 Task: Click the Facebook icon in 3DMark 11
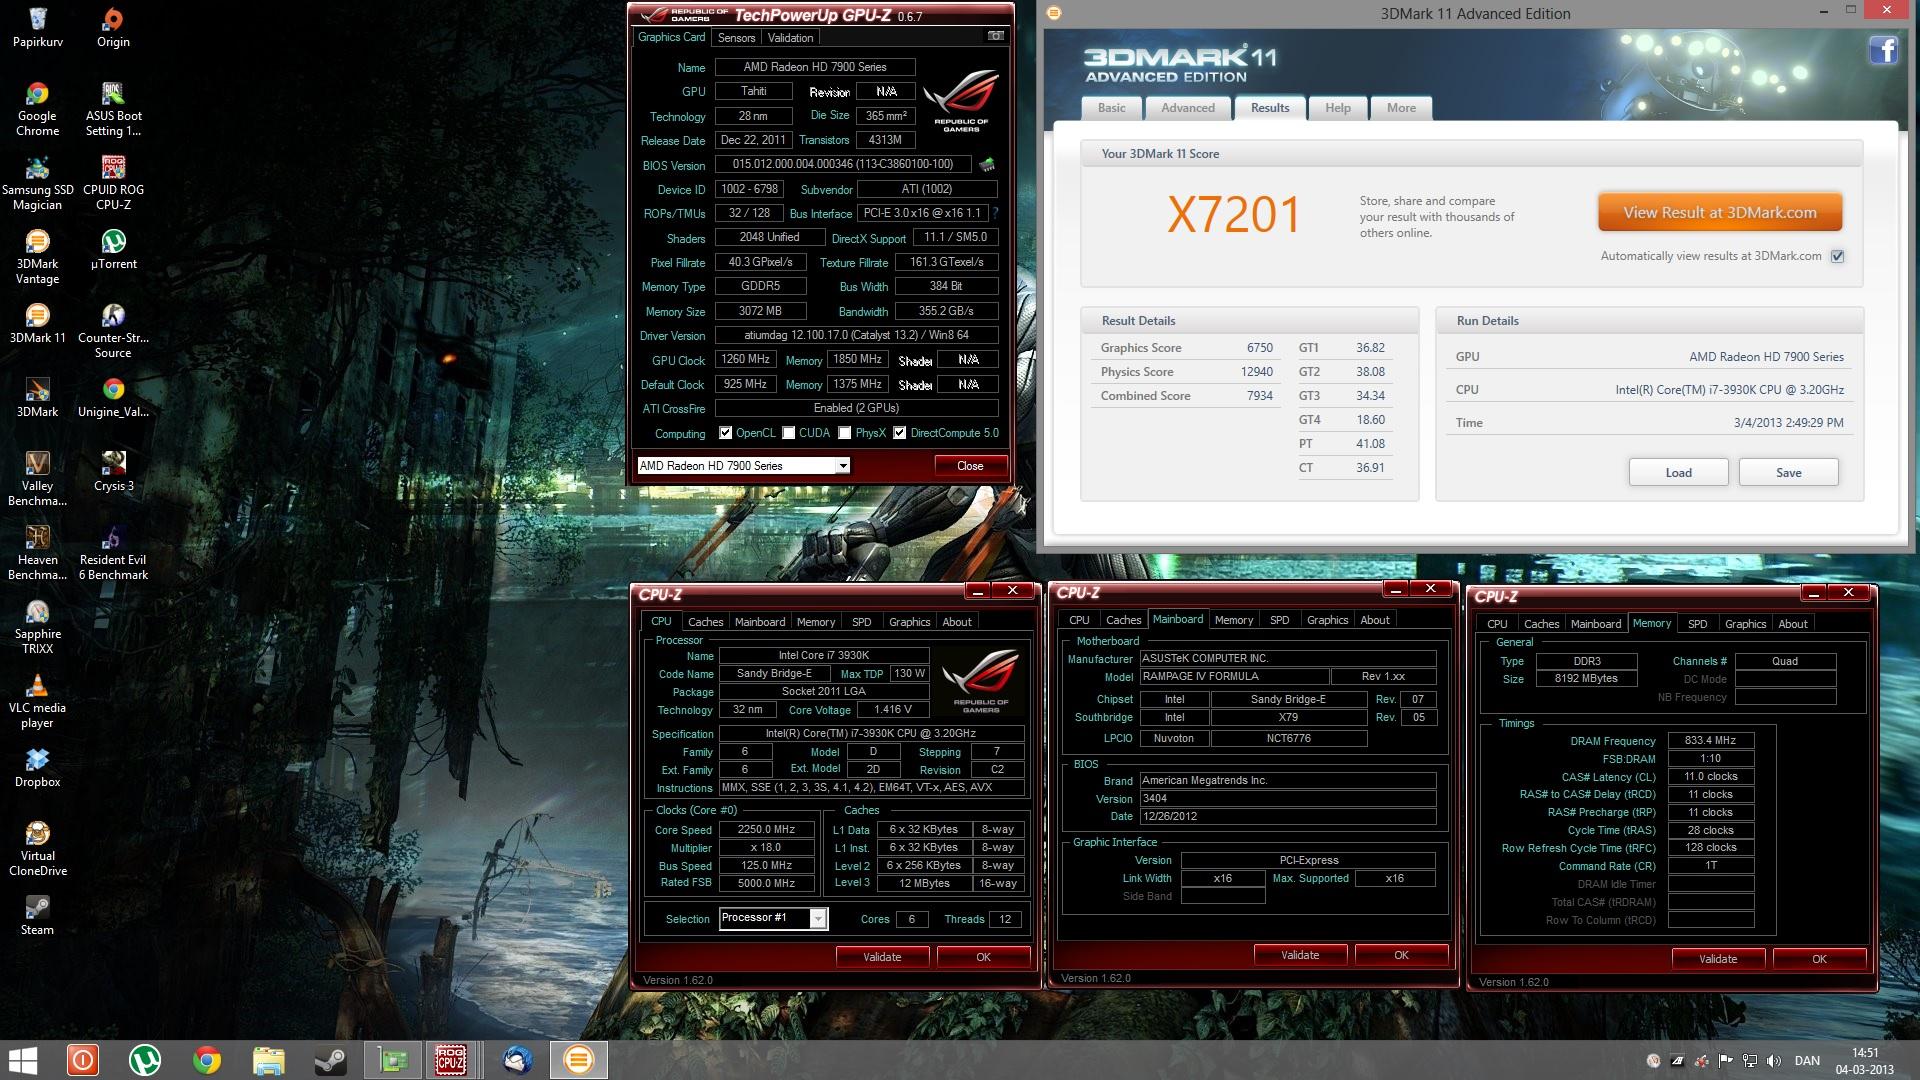1884,50
